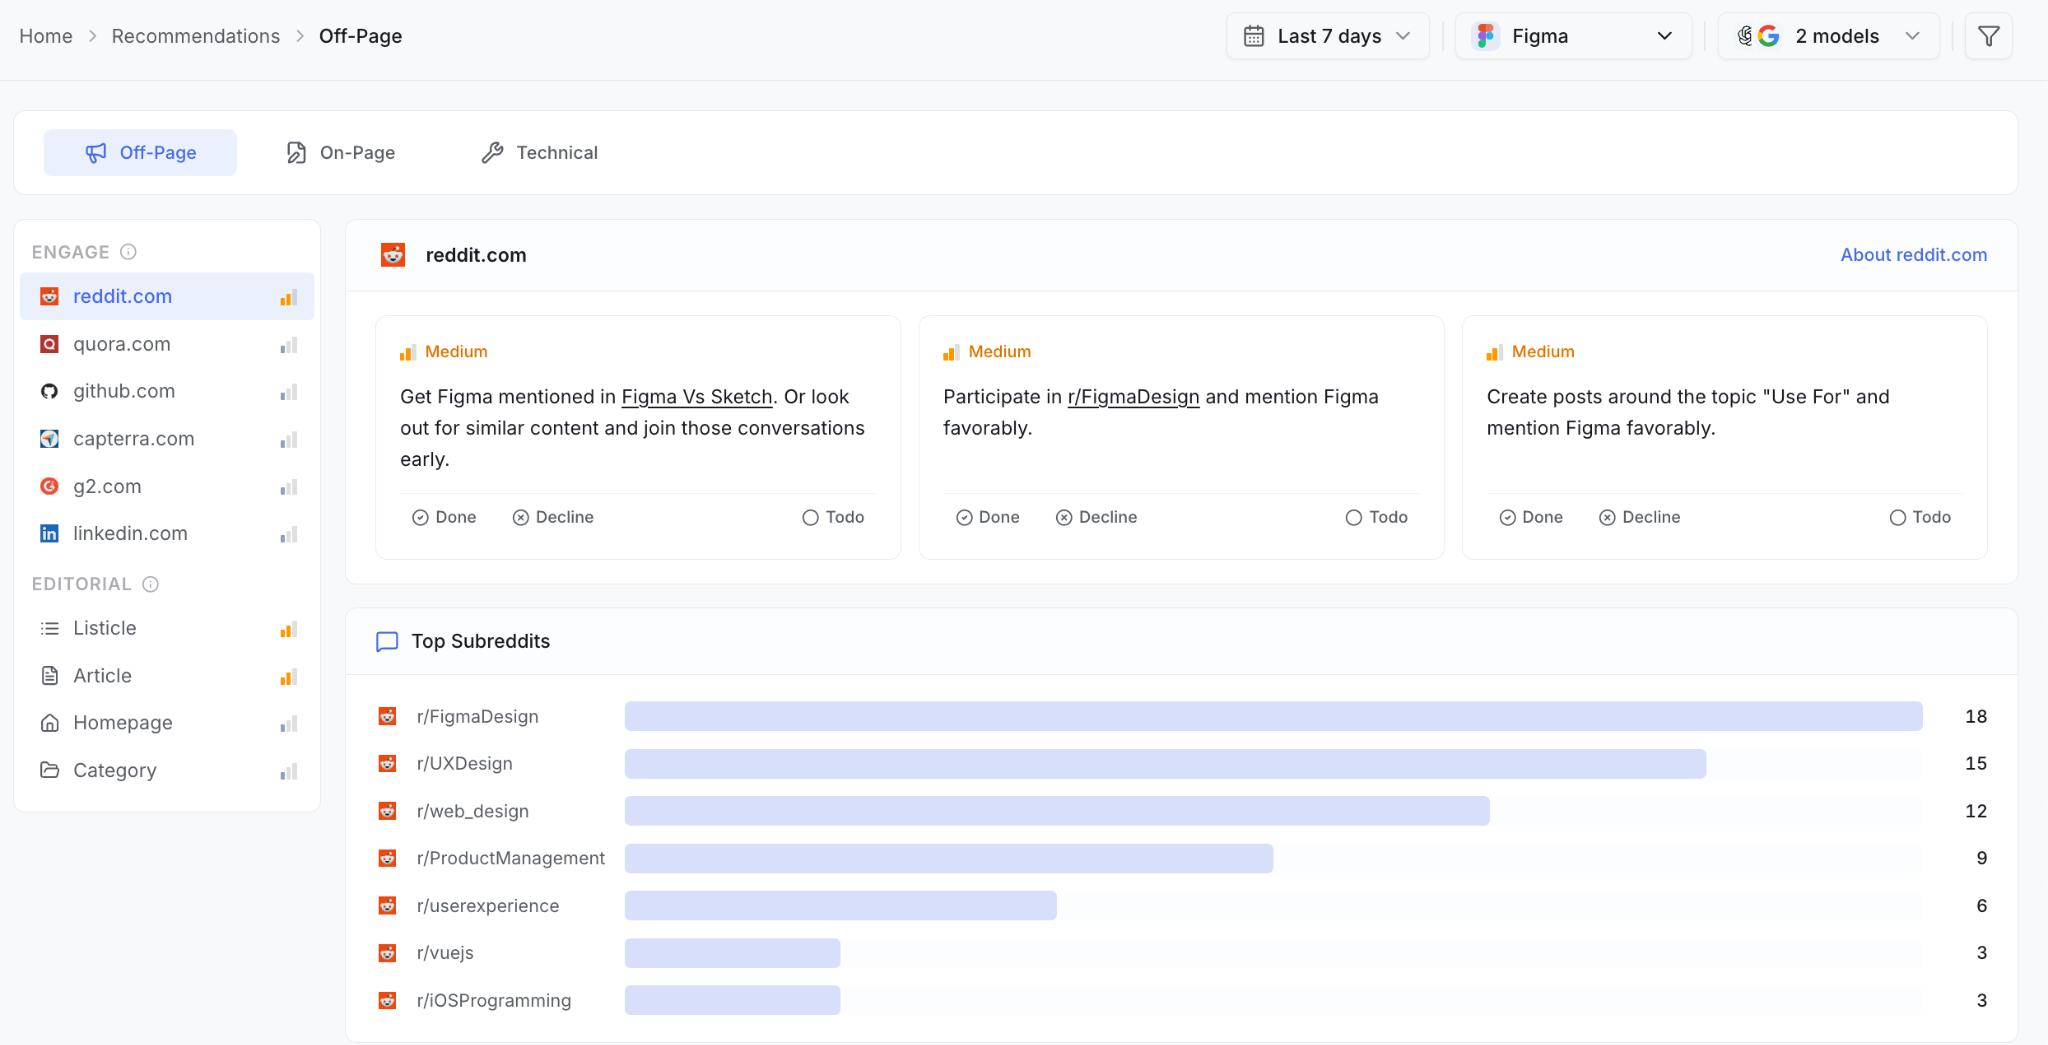Viewport: 2048px width, 1045px height.
Task: Open the Homepage editorial section
Action: point(167,723)
